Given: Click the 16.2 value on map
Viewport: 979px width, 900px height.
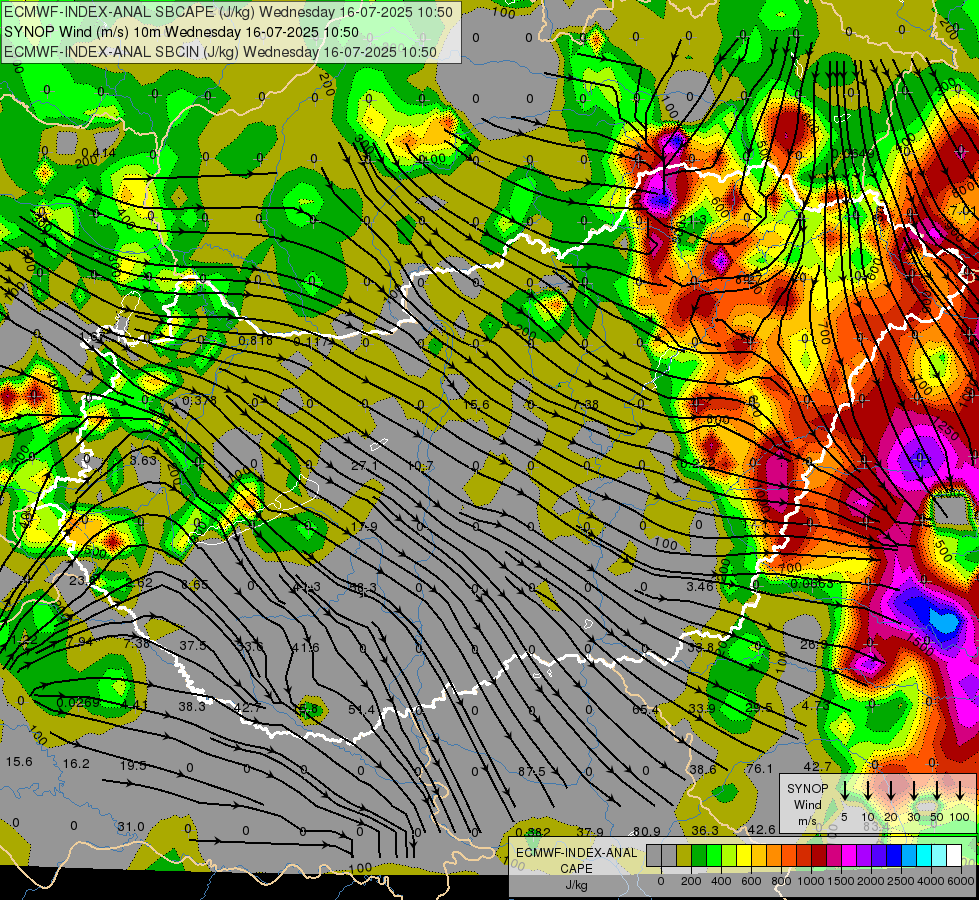Looking at the screenshot, I should pos(76,764).
